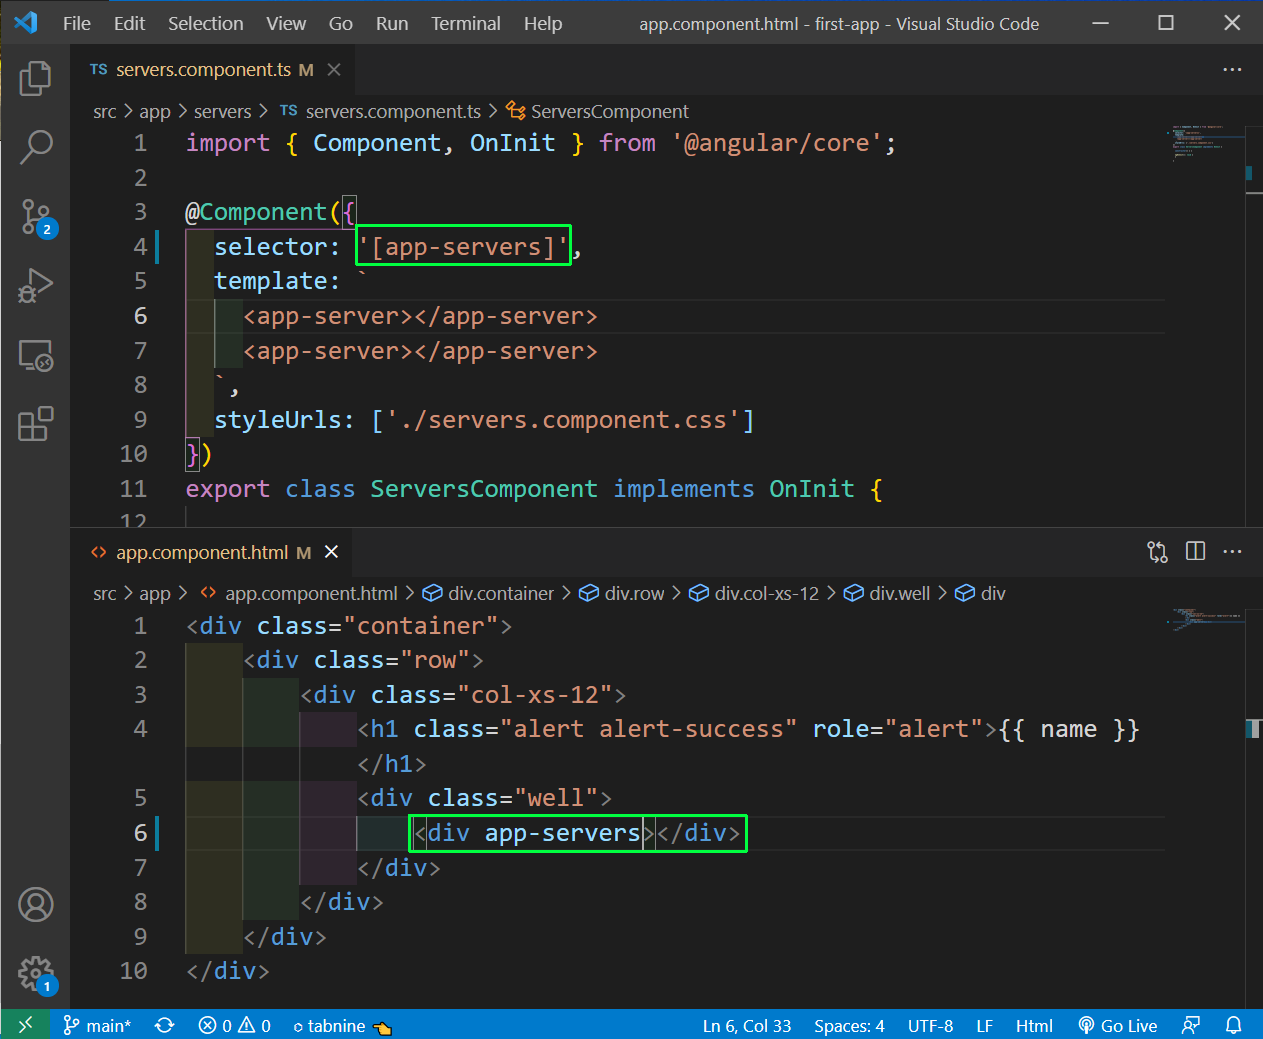Change indentation via Spaces: 4
The width and height of the screenshot is (1263, 1039).
pyautogui.click(x=849, y=1025)
